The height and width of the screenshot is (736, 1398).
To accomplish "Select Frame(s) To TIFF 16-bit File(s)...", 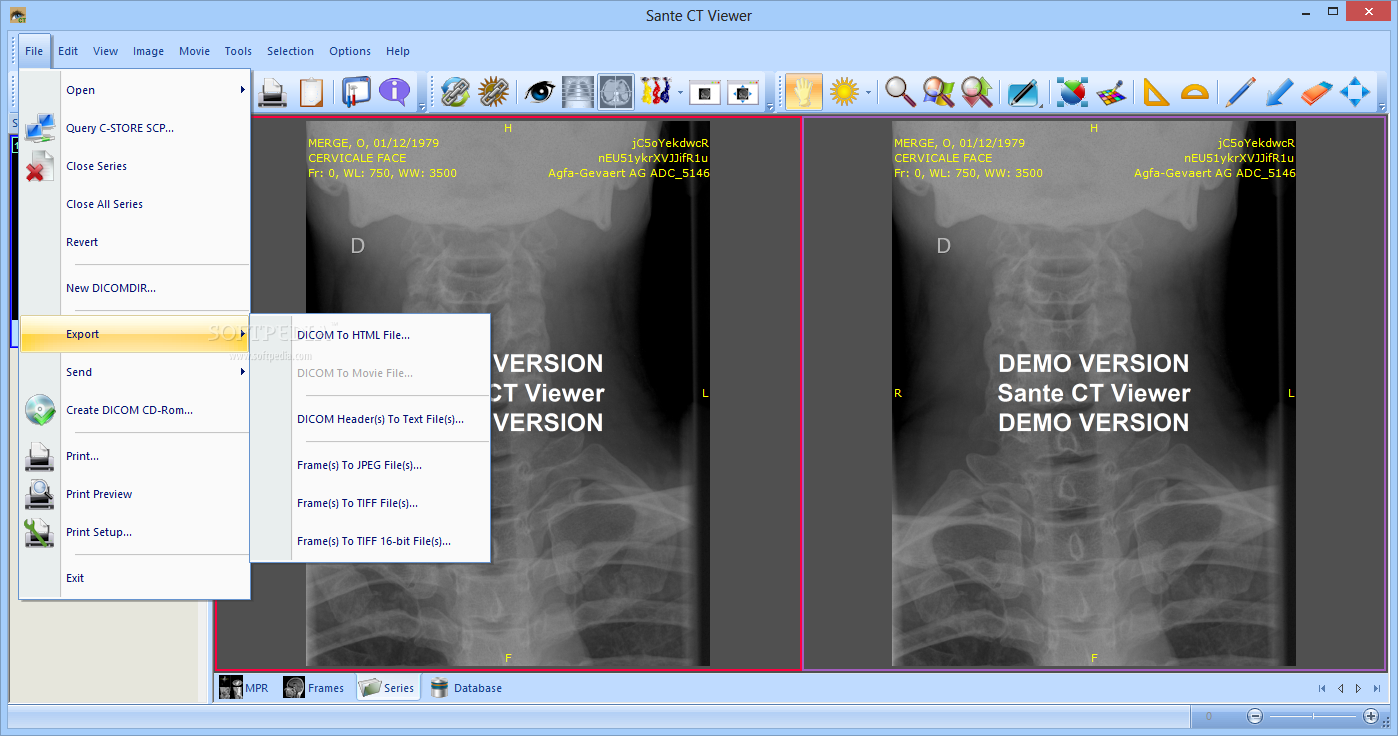I will [x=370, y=541].
